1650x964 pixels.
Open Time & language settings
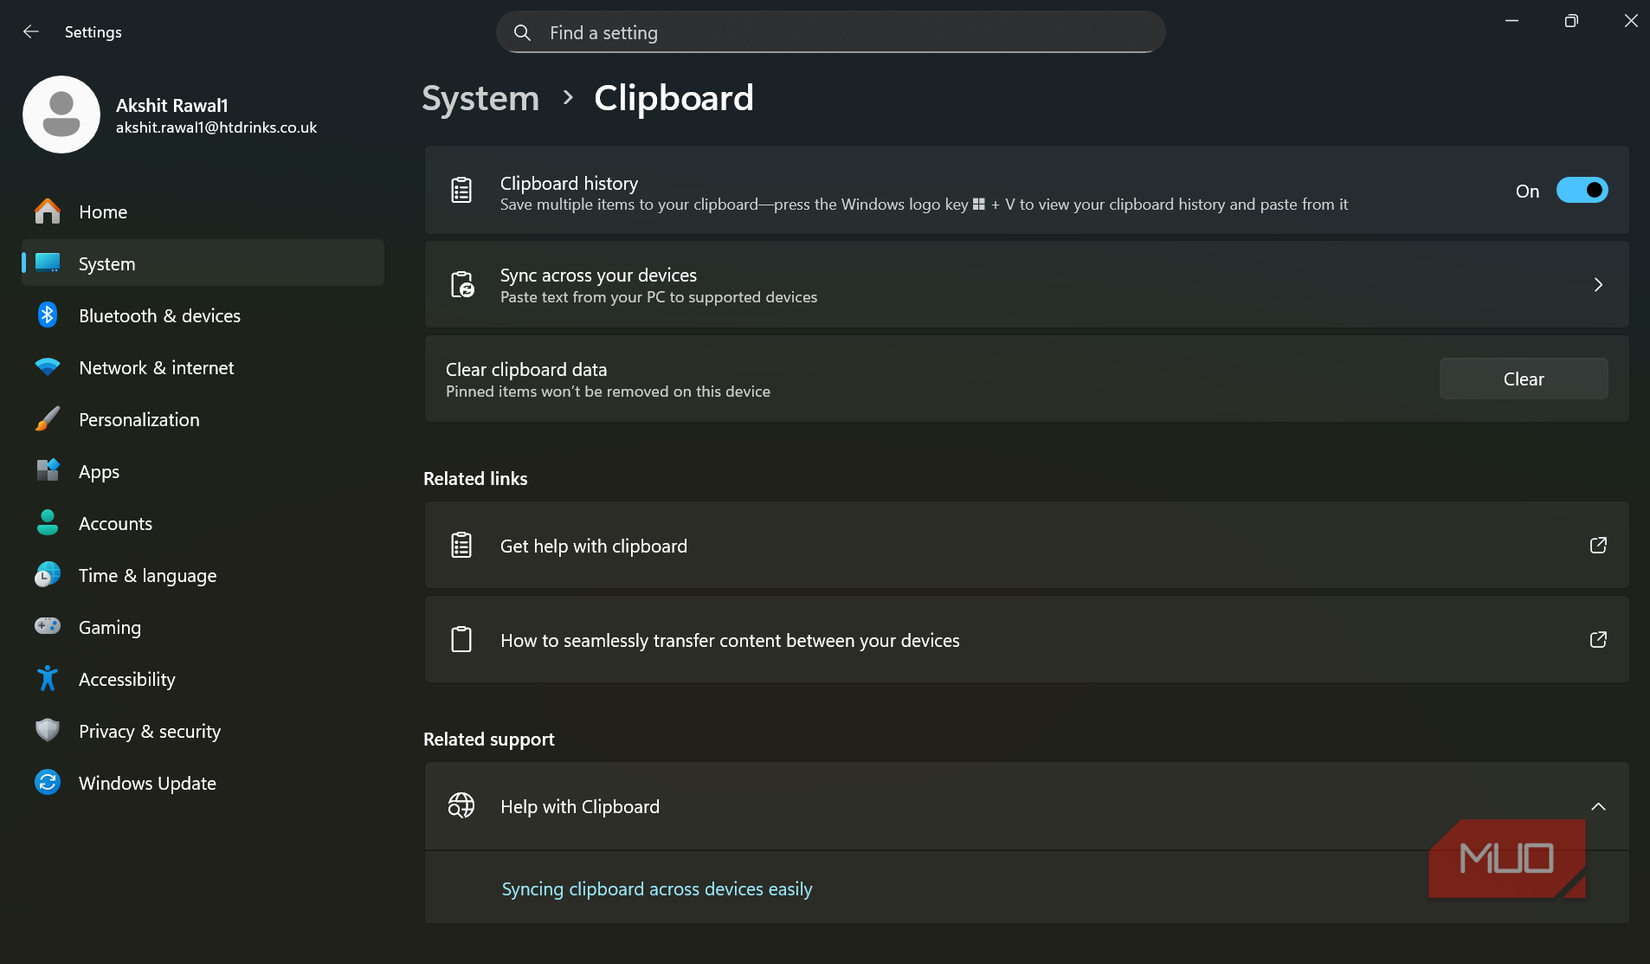[x=147, y=575]
